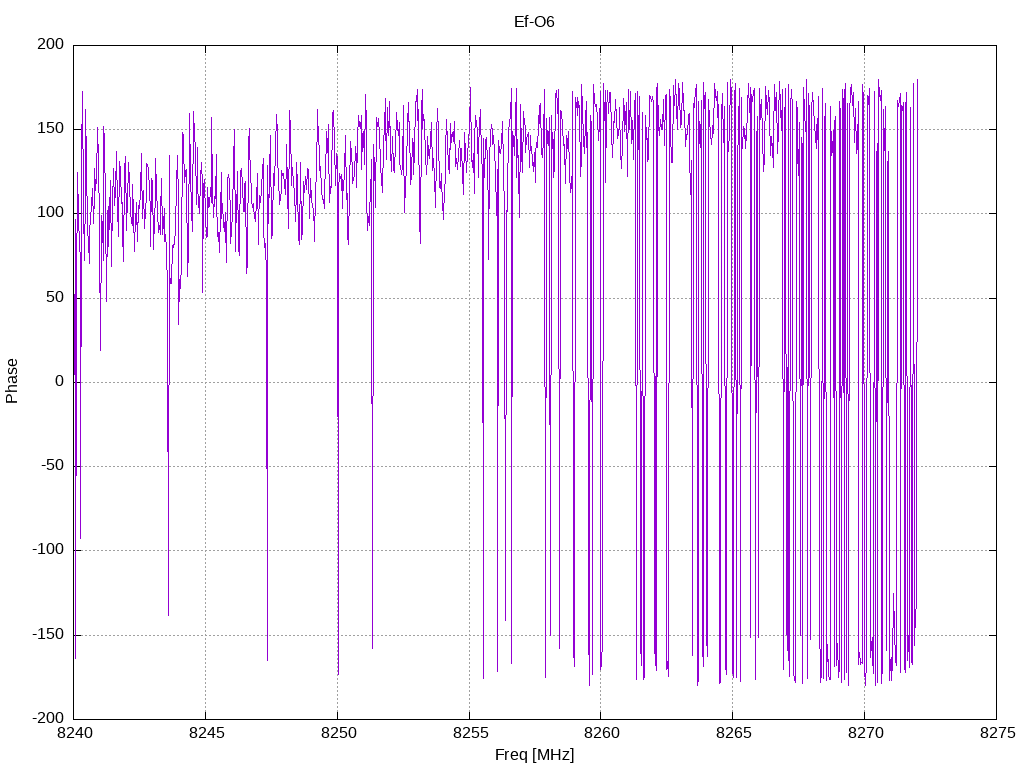1024x768 pixels.
Task: Click the x-axis tick label 8240
Action: click(x=74, y=733)
